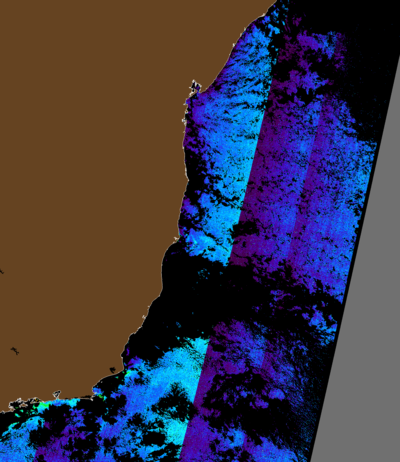Click the small white-outlined inlet on the southwest coast
The image size is (400, 462).
point(57,394)
